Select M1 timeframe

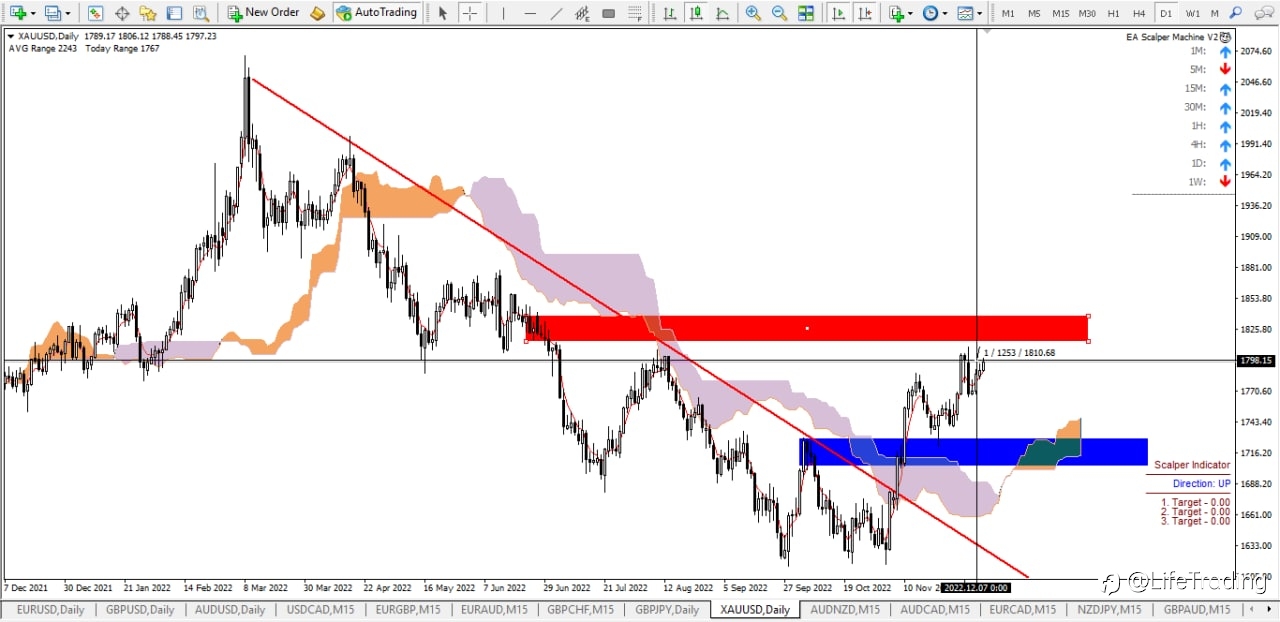[1008, 13]
